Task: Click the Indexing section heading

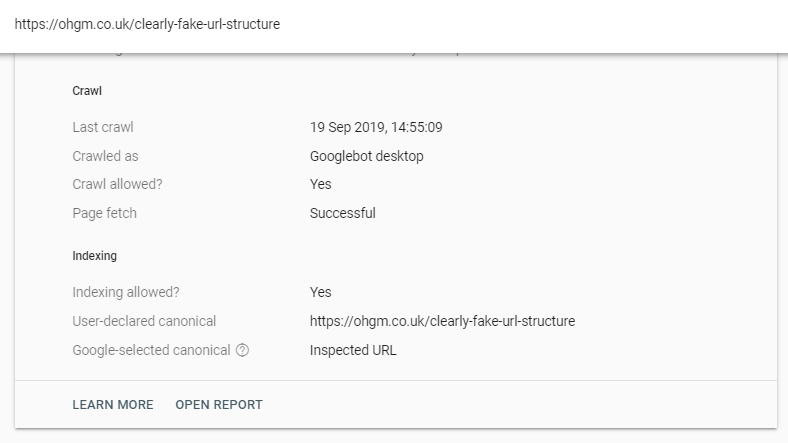Action: [94, 256]
